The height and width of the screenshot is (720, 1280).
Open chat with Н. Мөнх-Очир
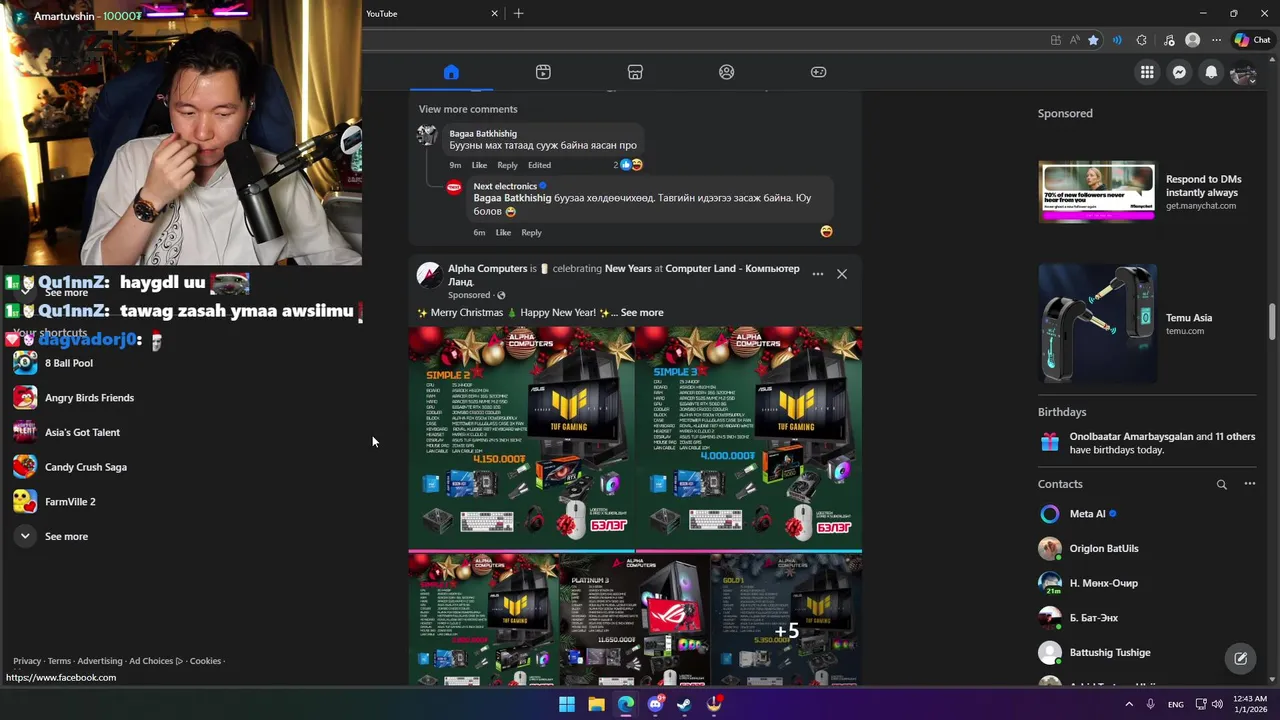1147,583
